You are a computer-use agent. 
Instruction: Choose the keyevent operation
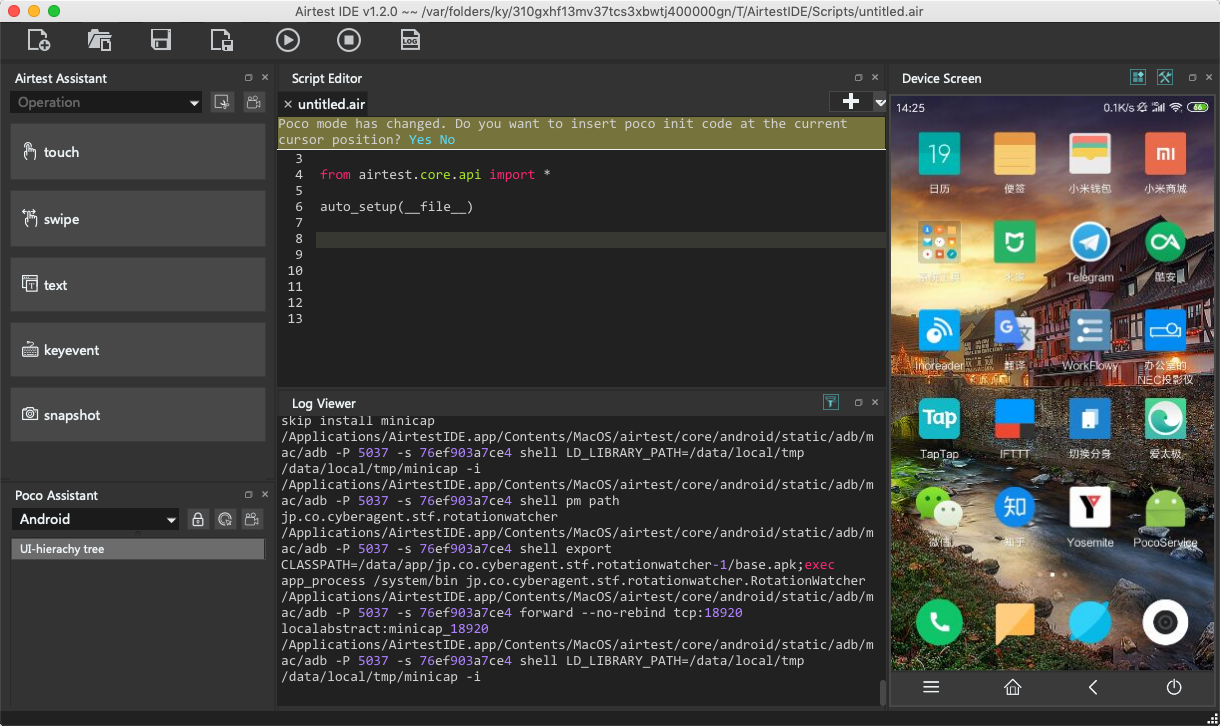click(138, 350)
